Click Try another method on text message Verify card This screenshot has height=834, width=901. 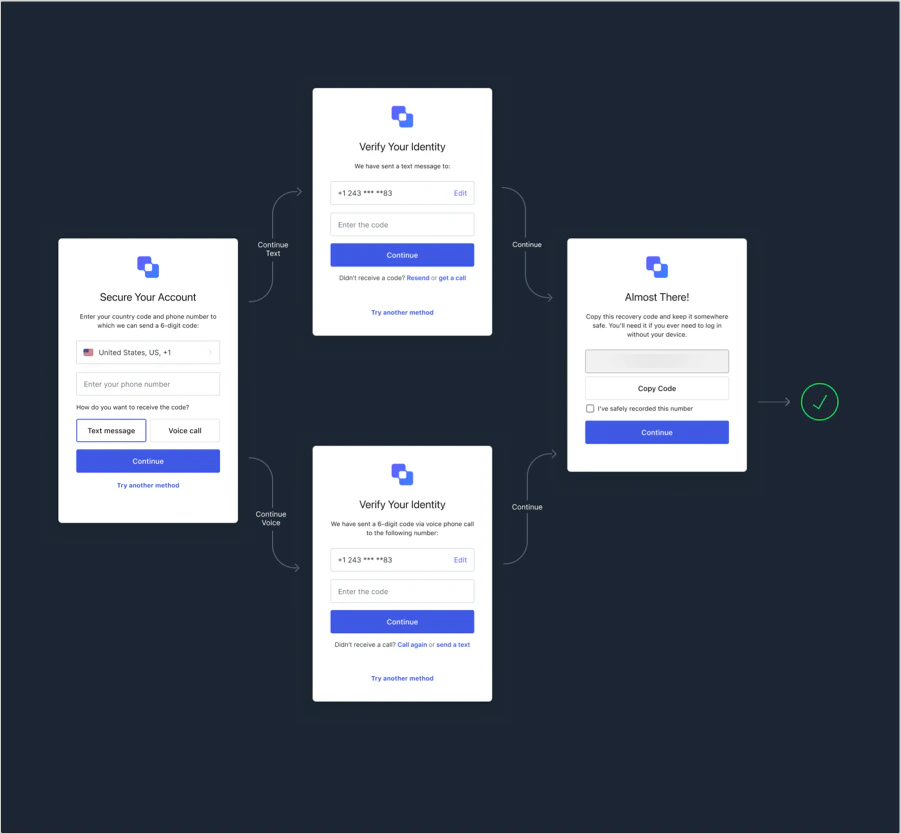click(402, 313)
